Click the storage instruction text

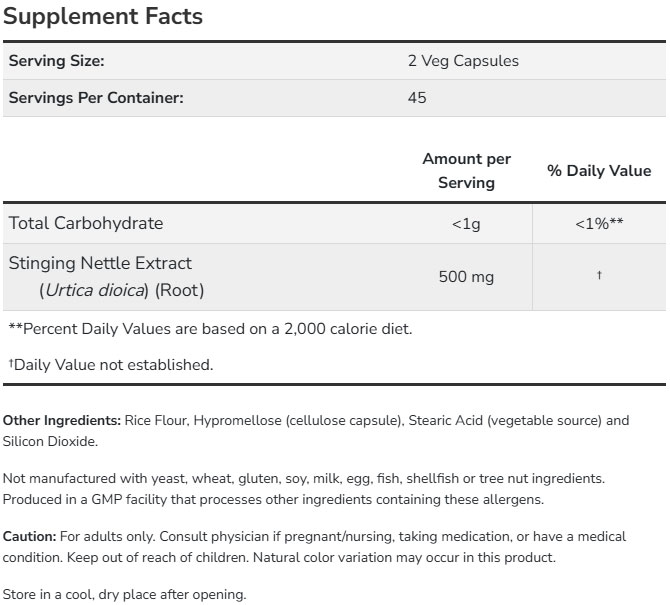tap(124, 595)
